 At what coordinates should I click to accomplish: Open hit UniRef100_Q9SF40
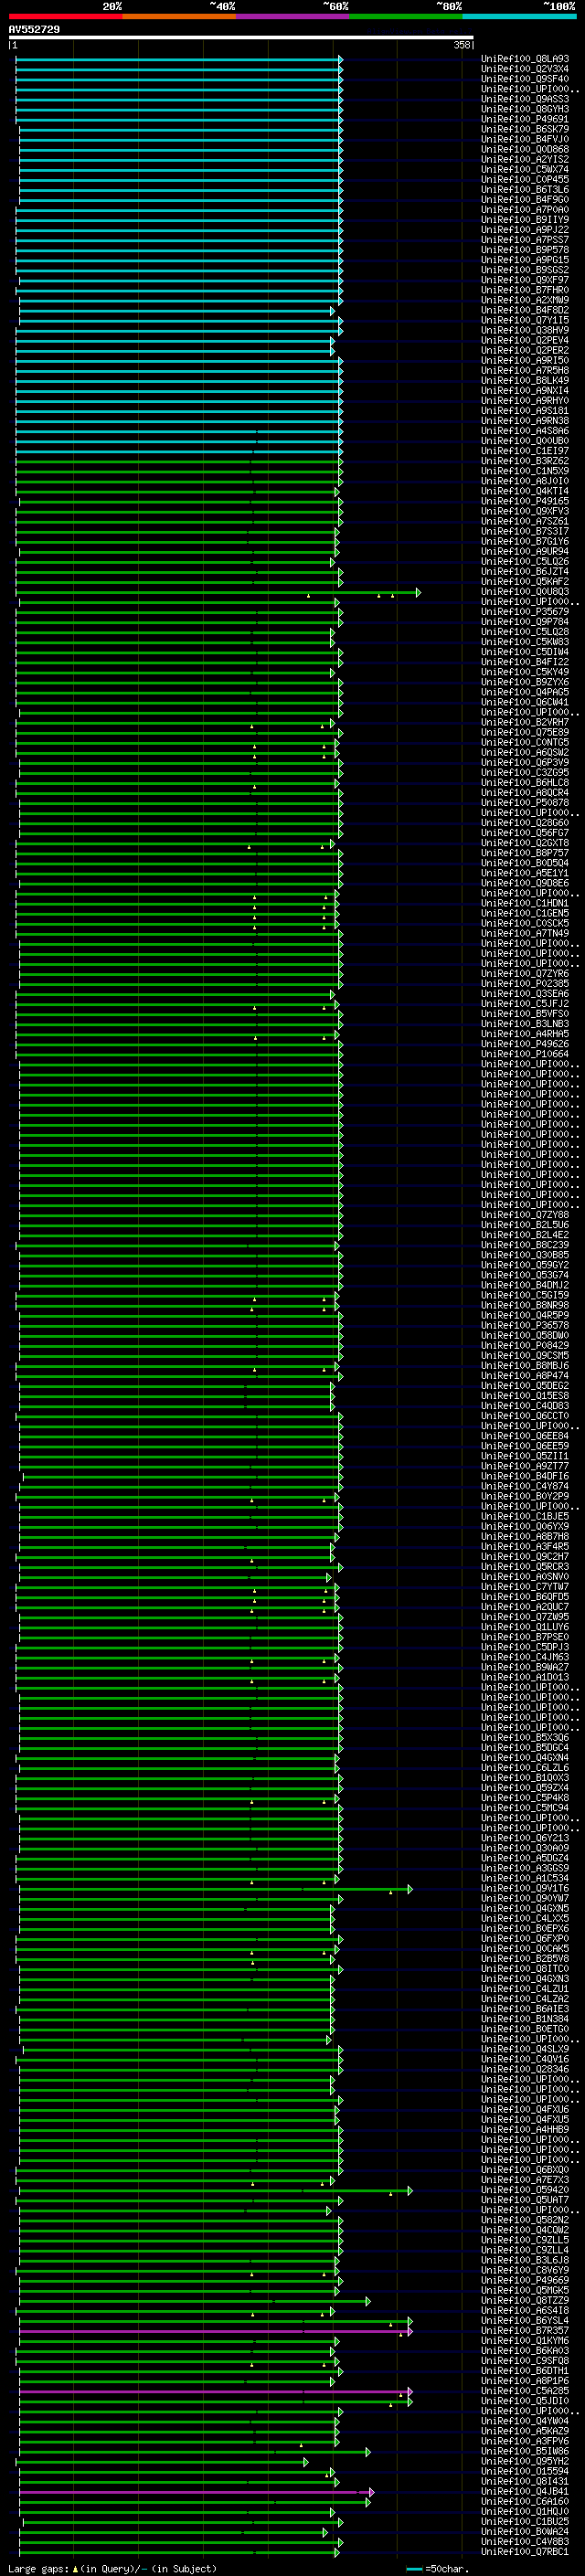525,79
